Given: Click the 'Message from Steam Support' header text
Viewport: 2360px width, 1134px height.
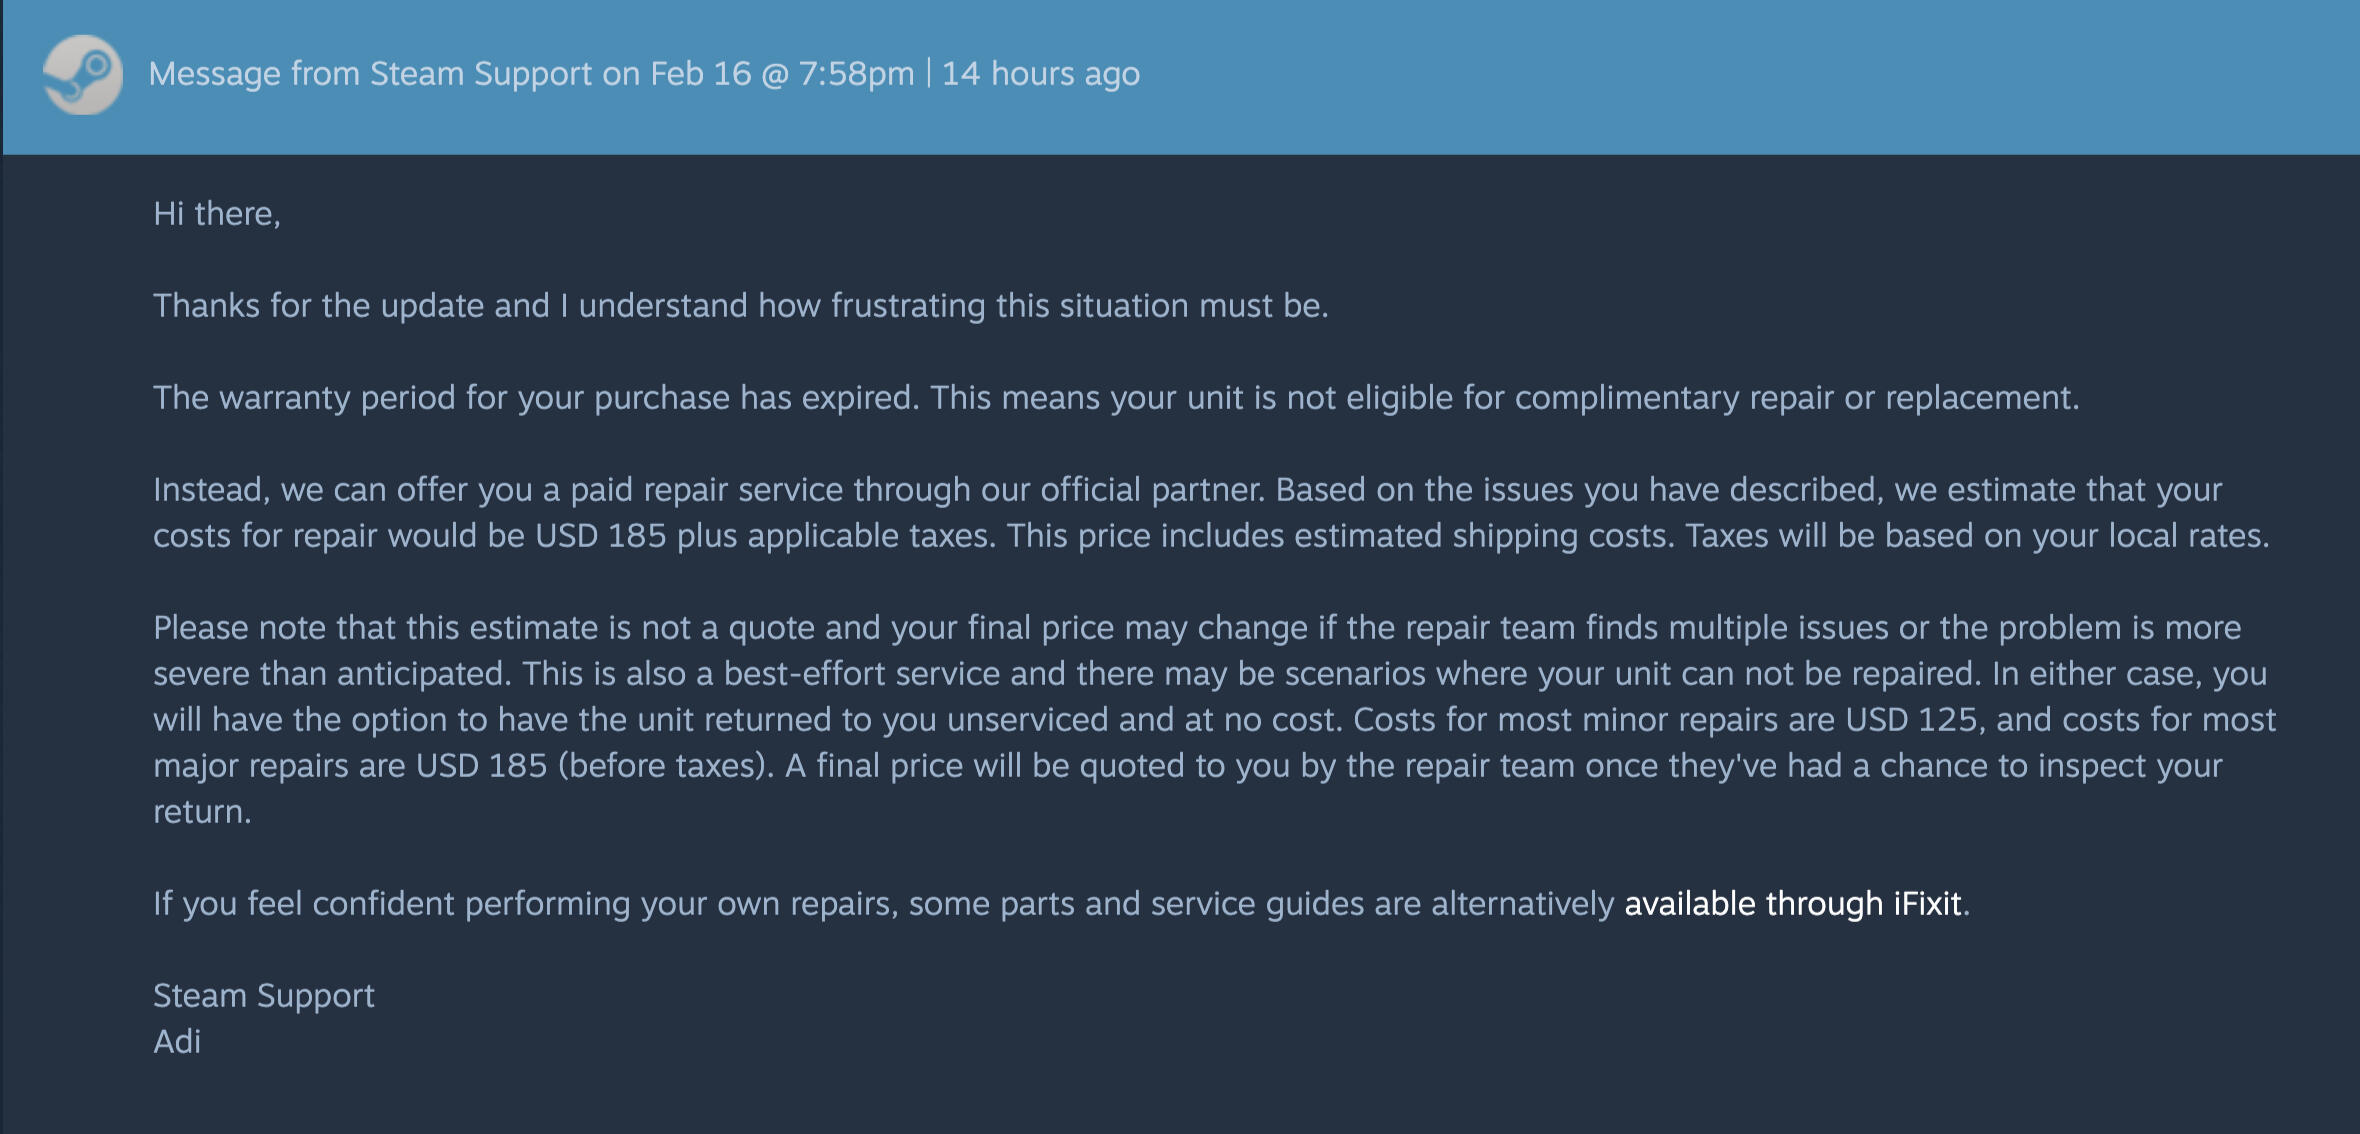Looking at the screenshot, I should [370, 74].
